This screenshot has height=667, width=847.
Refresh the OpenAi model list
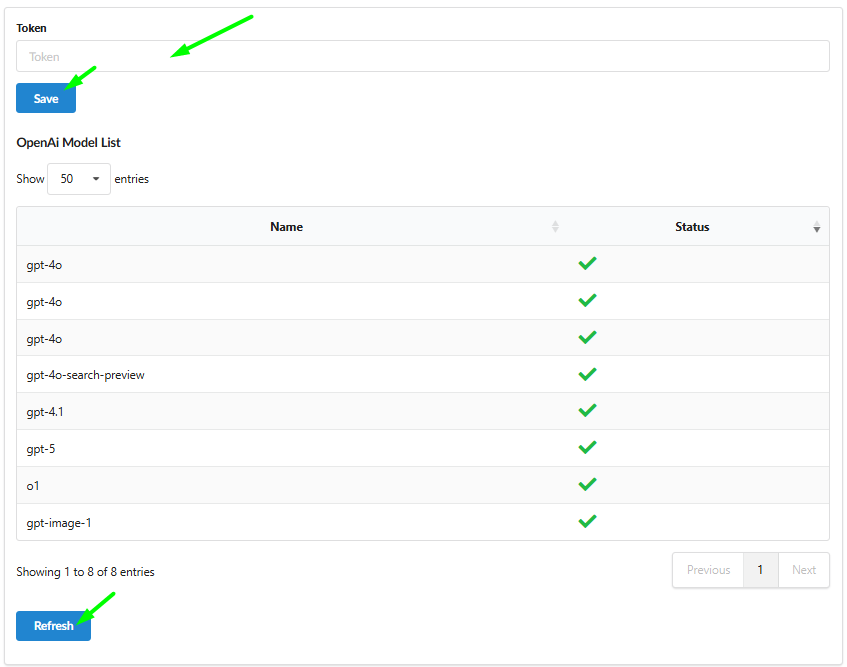coord(53,625)
